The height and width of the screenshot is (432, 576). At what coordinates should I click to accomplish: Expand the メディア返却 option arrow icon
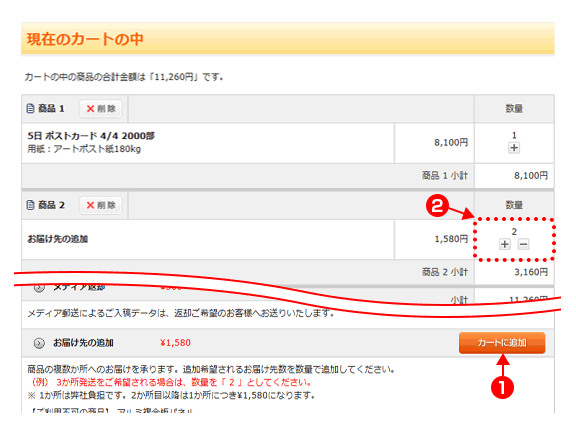click(x=39, y=288)
